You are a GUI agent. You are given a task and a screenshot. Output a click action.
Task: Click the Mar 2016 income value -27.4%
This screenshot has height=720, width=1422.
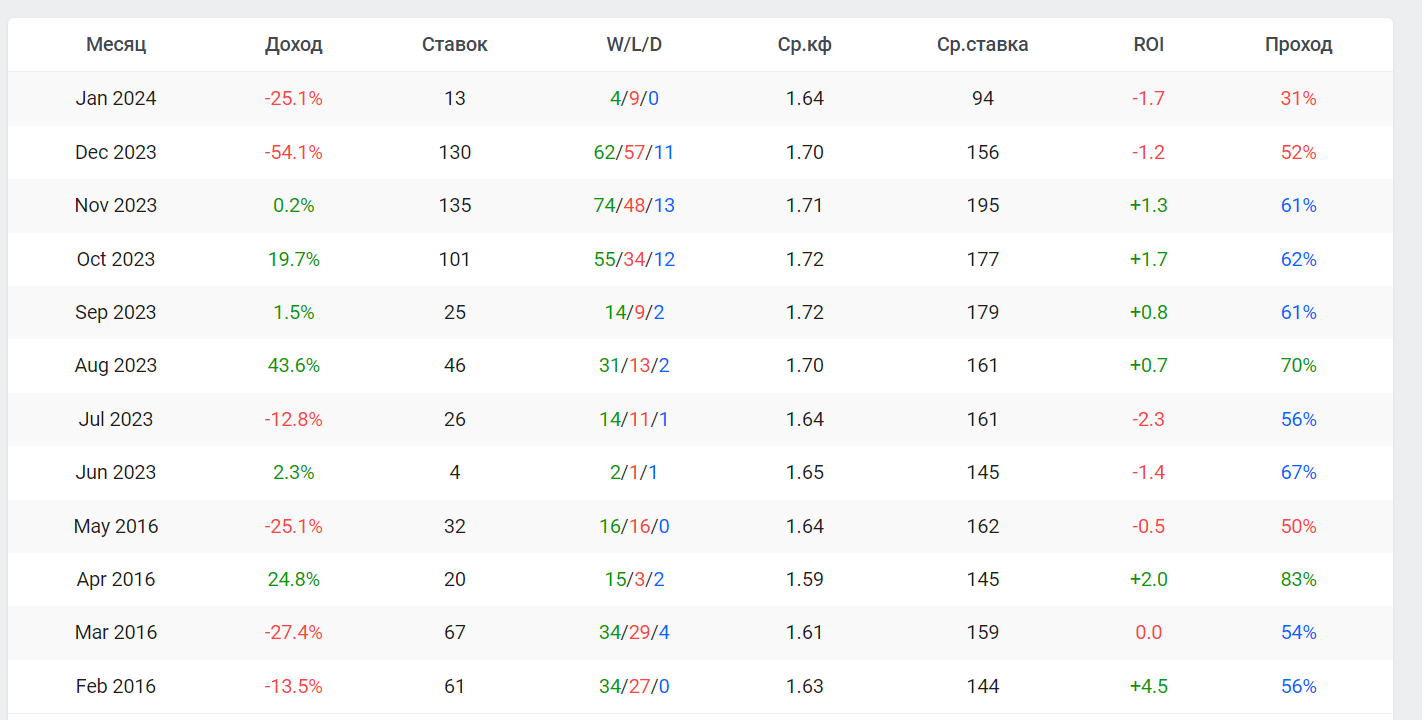click(x=294, y=633)
